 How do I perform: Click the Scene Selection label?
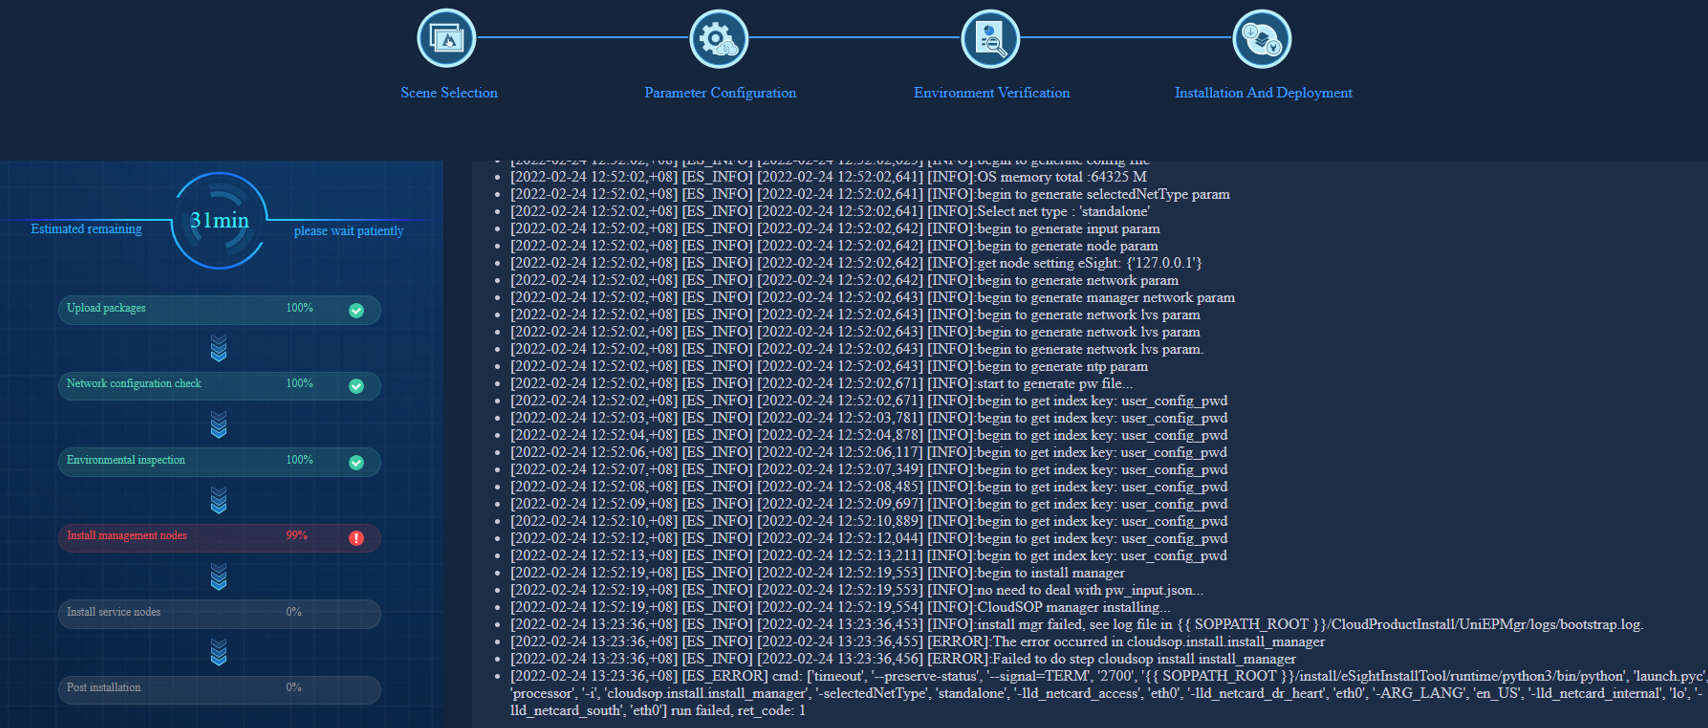(449, 93)
